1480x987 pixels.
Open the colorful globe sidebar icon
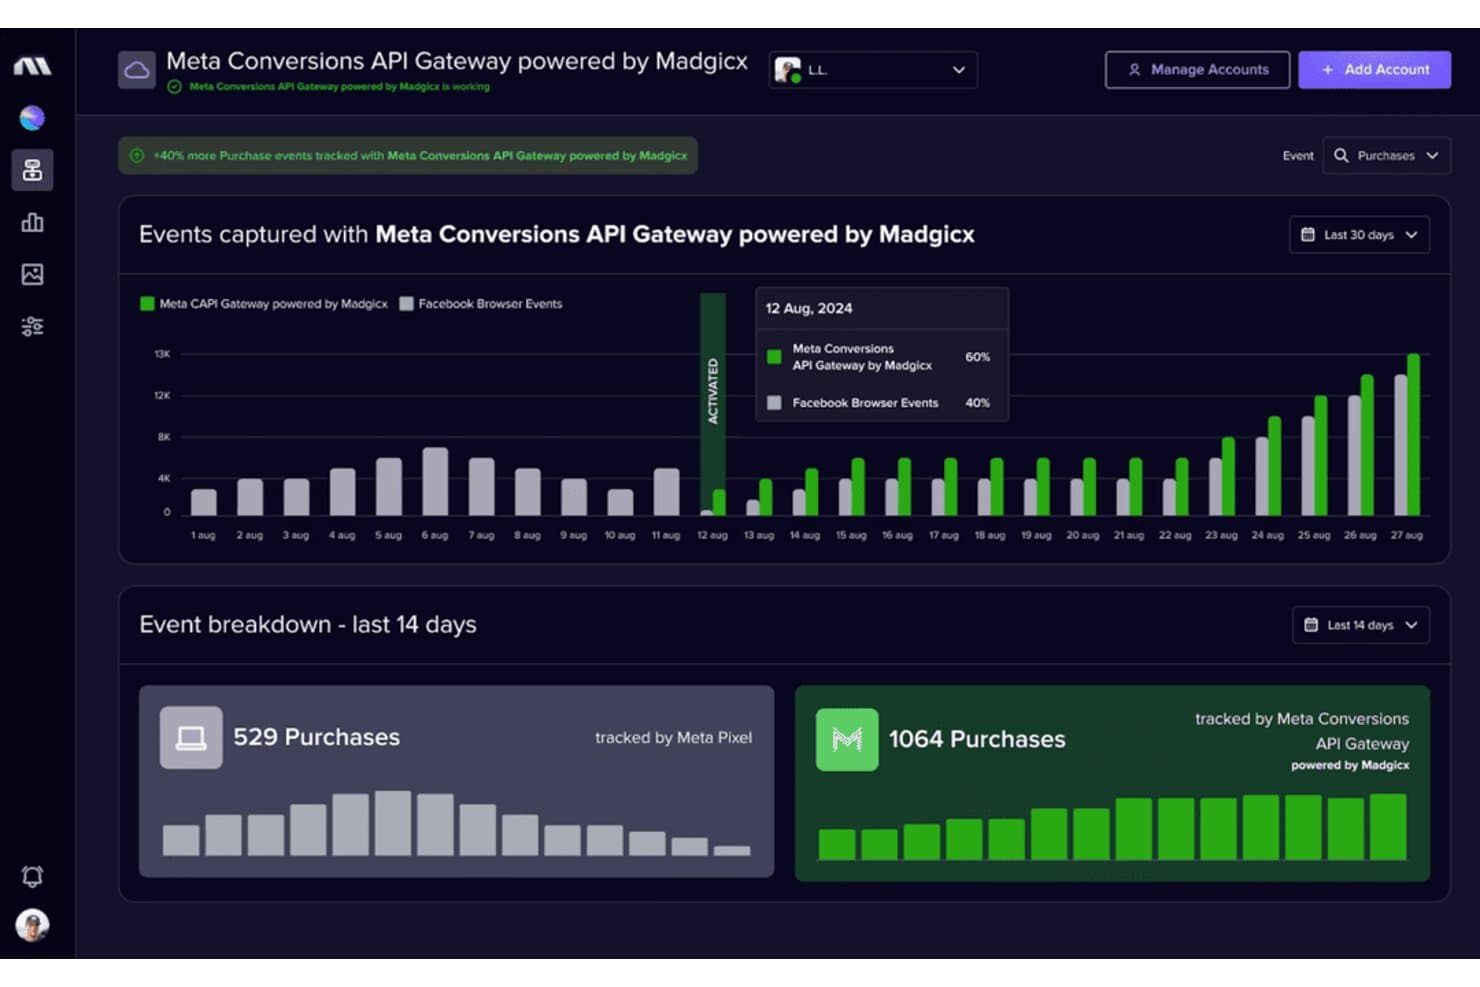pyautogui.click(x=32, y=118)
